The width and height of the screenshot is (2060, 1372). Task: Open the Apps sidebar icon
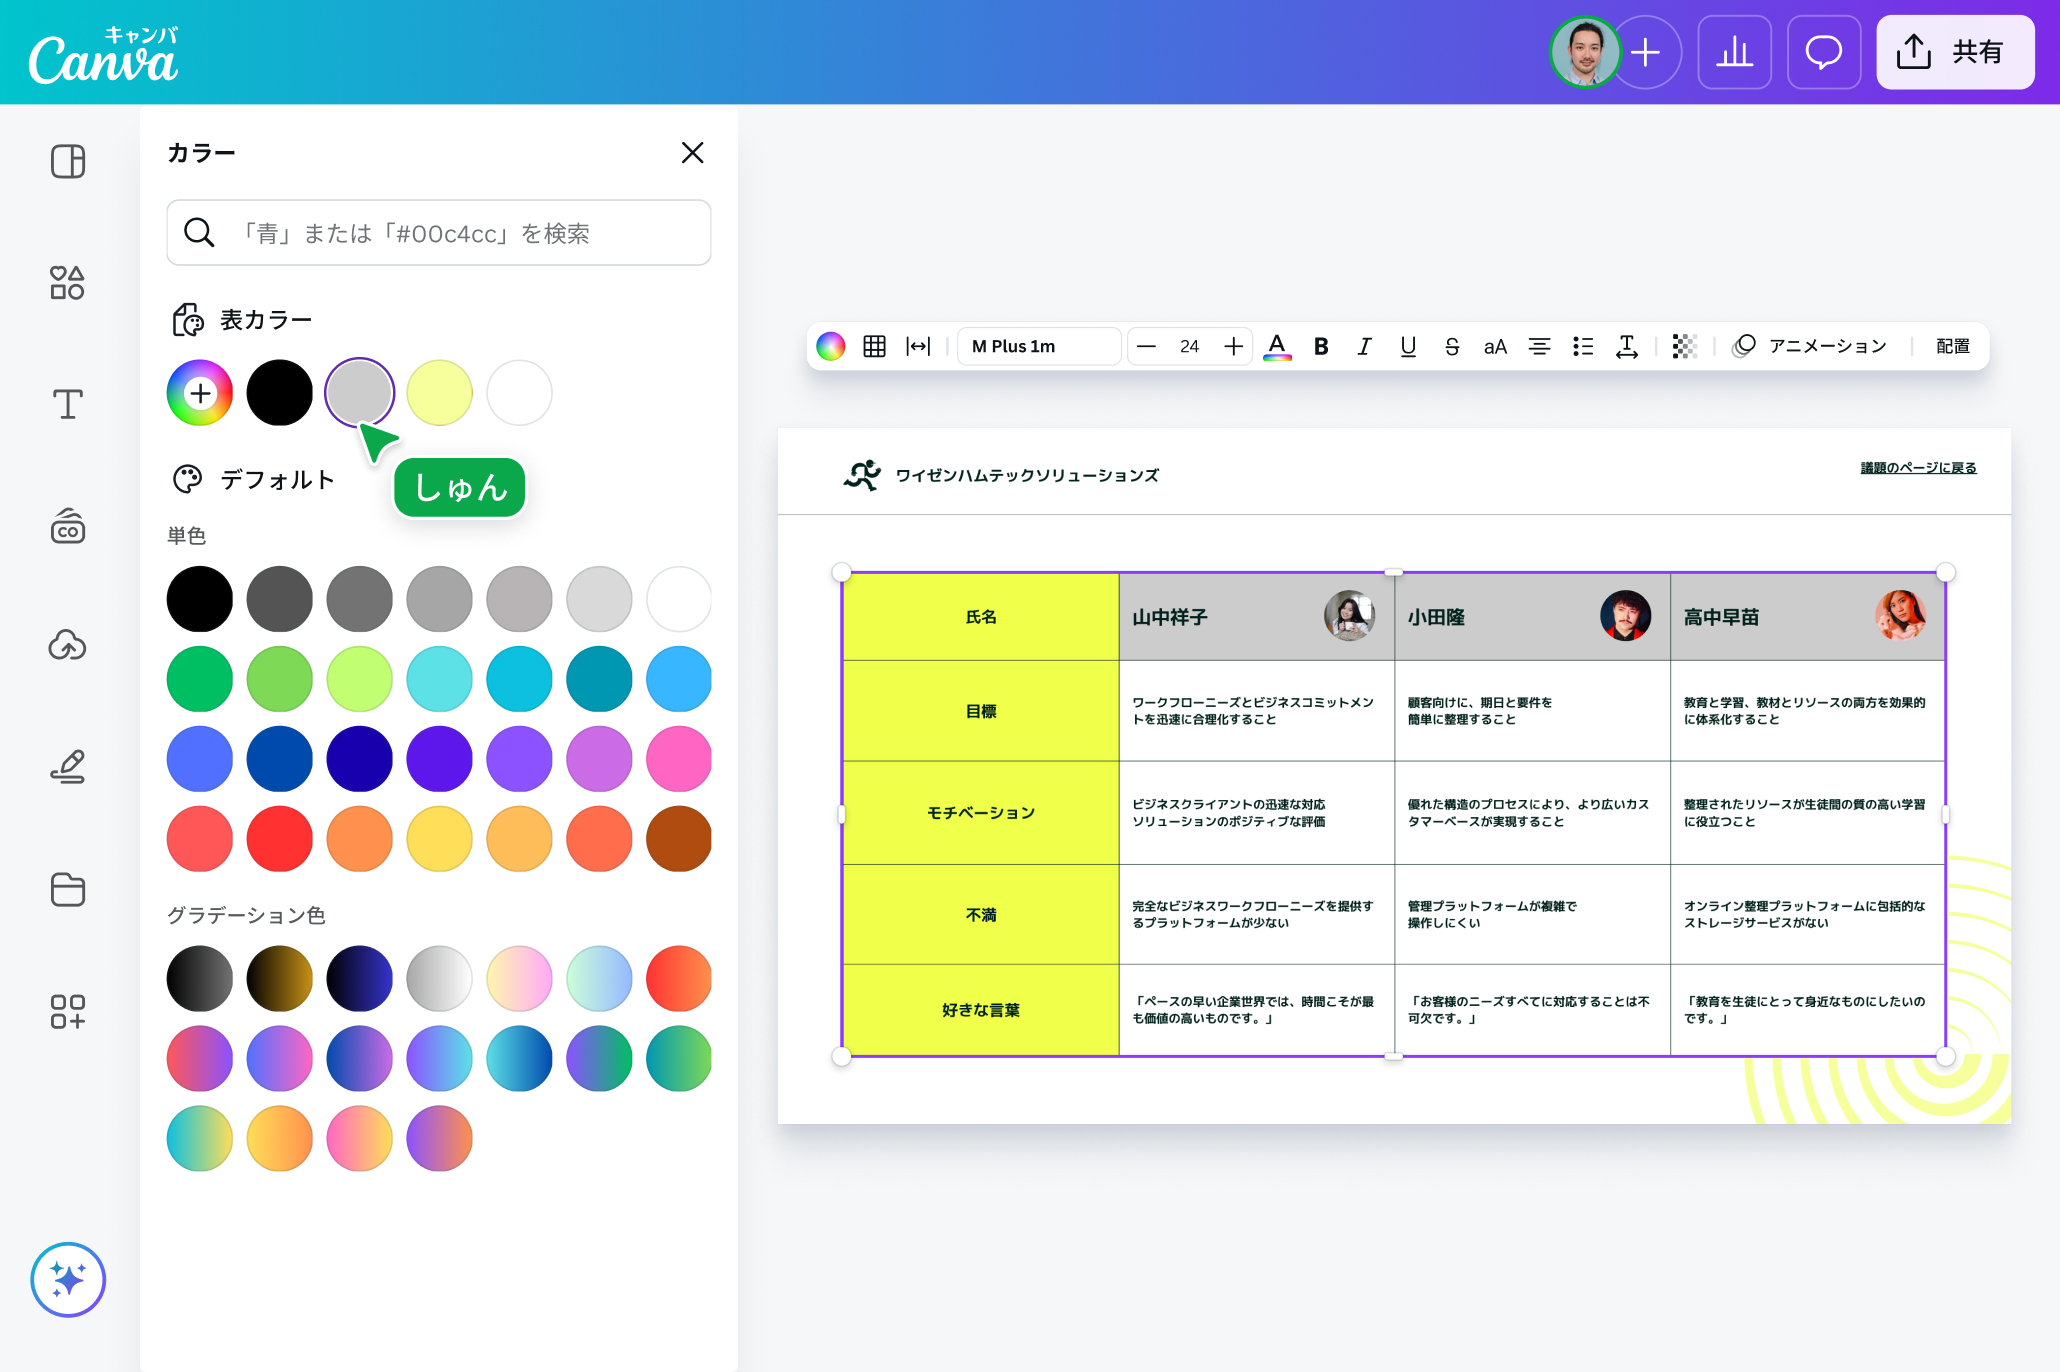pyautogui.click(x=68, y=1011)
